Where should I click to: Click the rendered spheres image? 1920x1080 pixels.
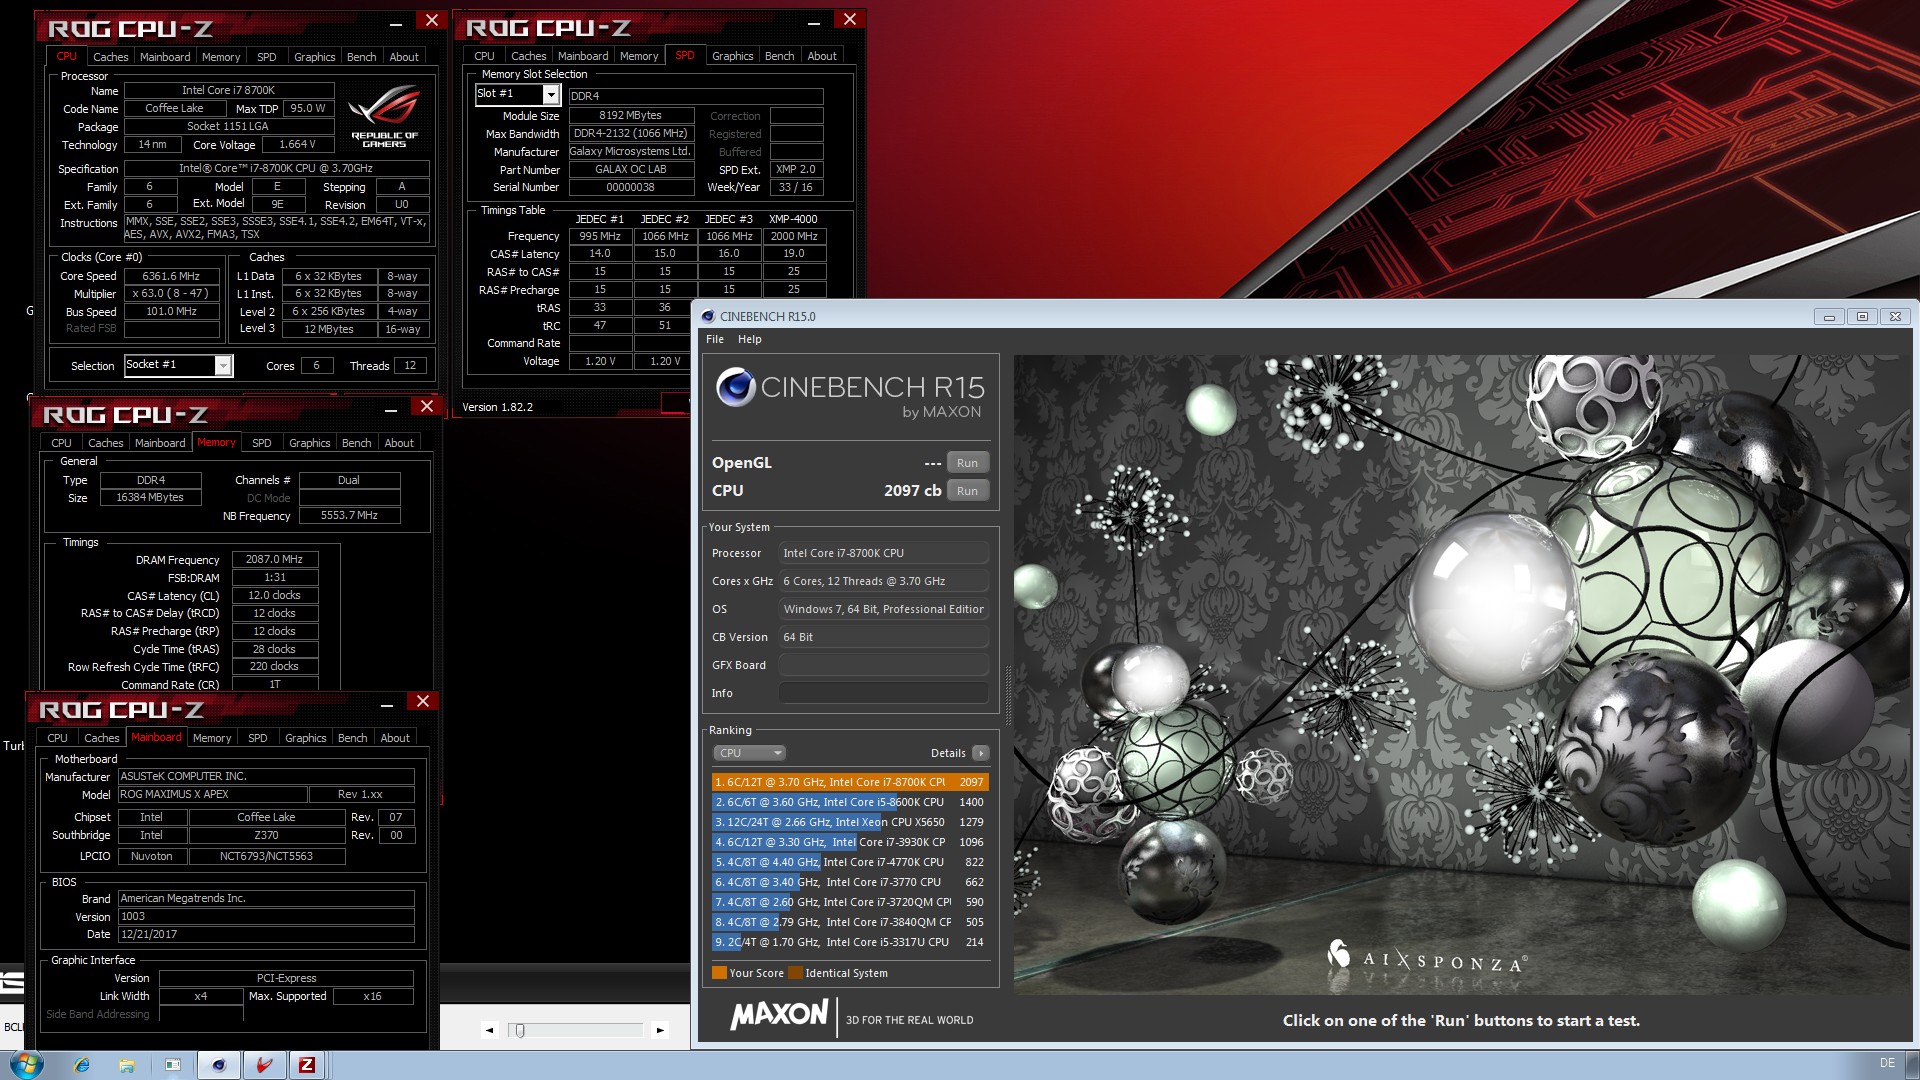[1462, 675]
